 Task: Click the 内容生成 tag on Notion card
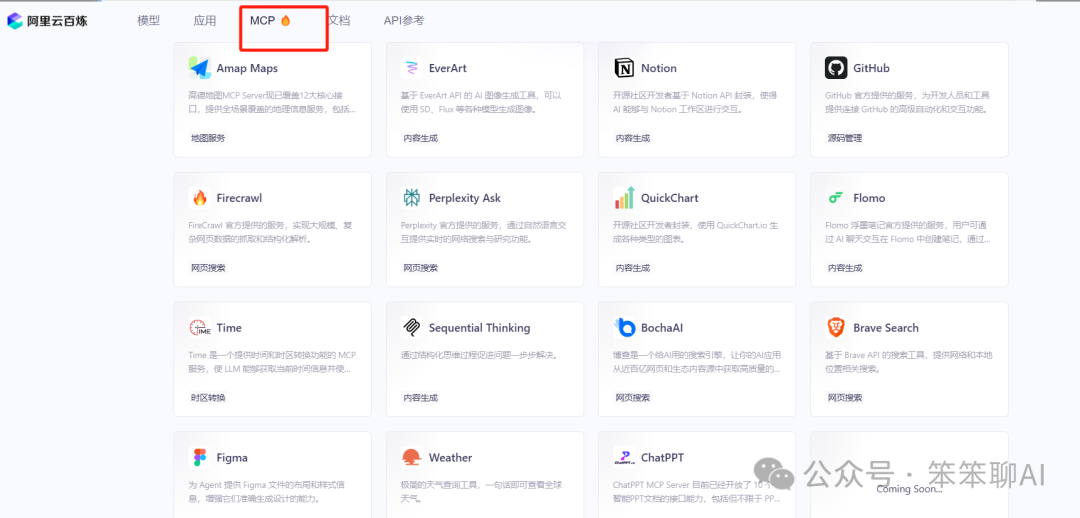tap(632, 138)
